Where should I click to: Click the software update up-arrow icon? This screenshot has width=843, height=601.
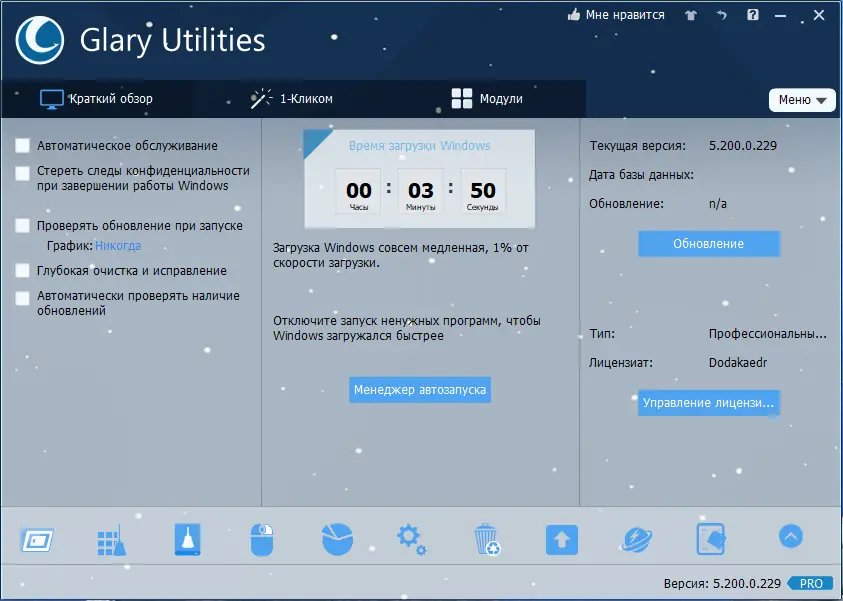pyautogui.click(x=562, y=540)
